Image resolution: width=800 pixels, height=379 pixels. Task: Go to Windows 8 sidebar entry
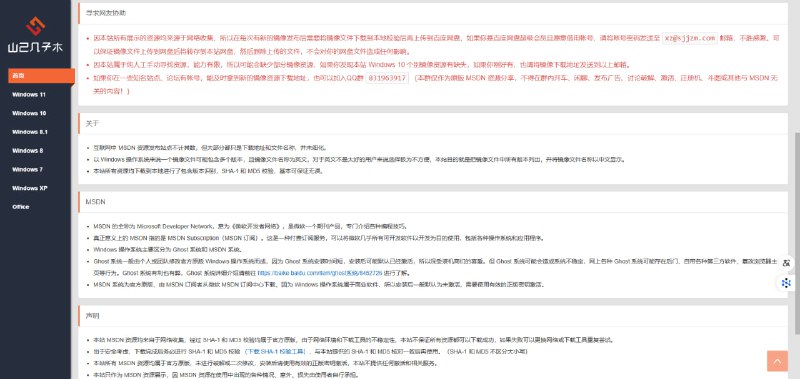[28, 151]
